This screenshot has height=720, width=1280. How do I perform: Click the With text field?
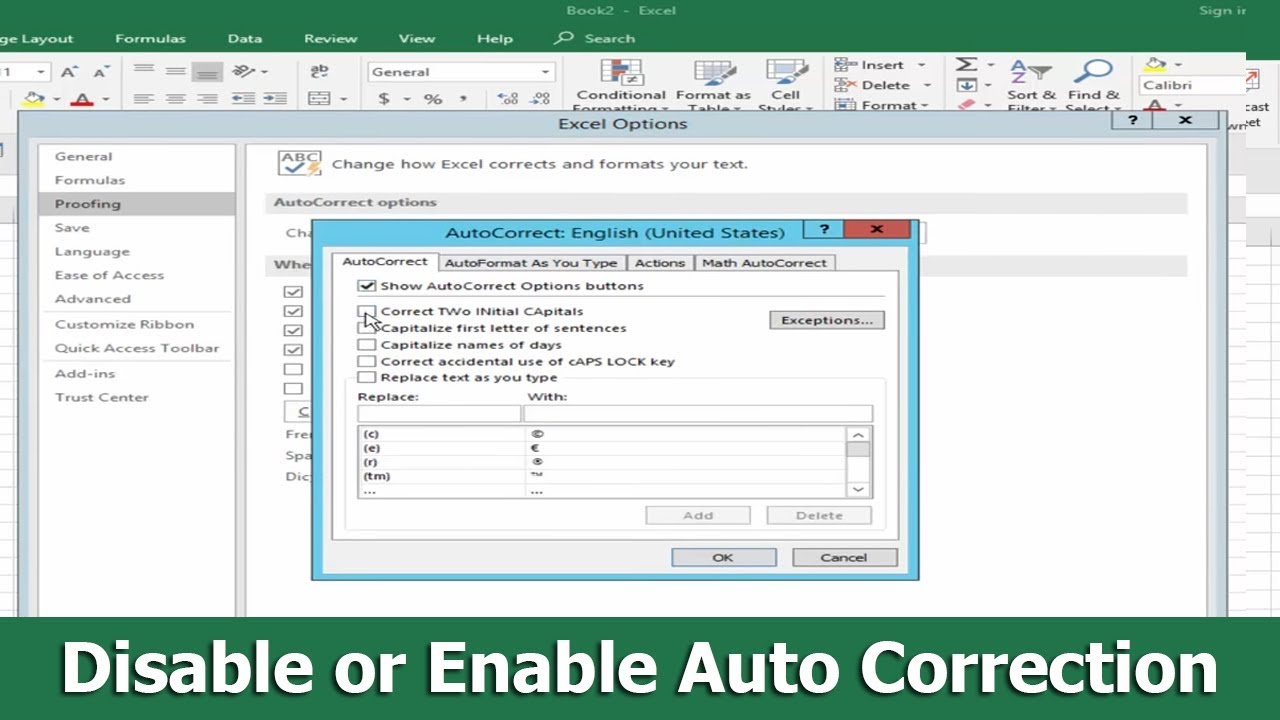[x=698, y=414]
